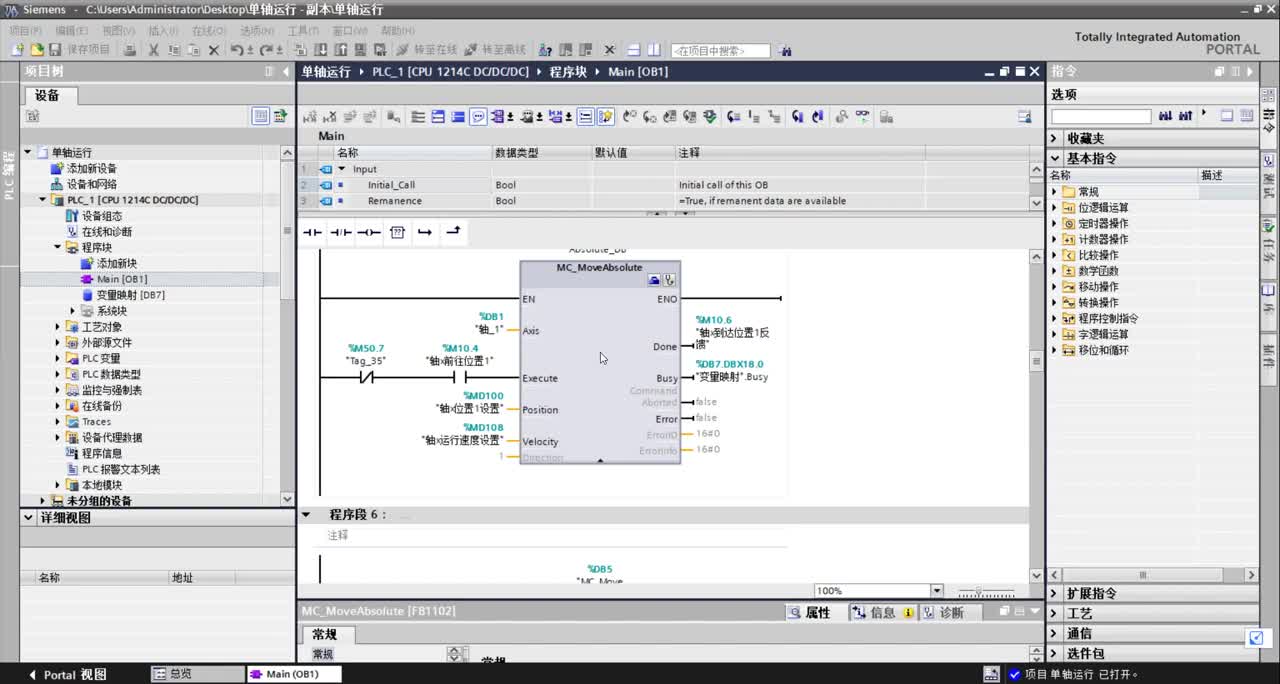The height and width of the screenshot is (684, 1280).
Task: Click Go online (转至在线)
Action: pos(427,49)
